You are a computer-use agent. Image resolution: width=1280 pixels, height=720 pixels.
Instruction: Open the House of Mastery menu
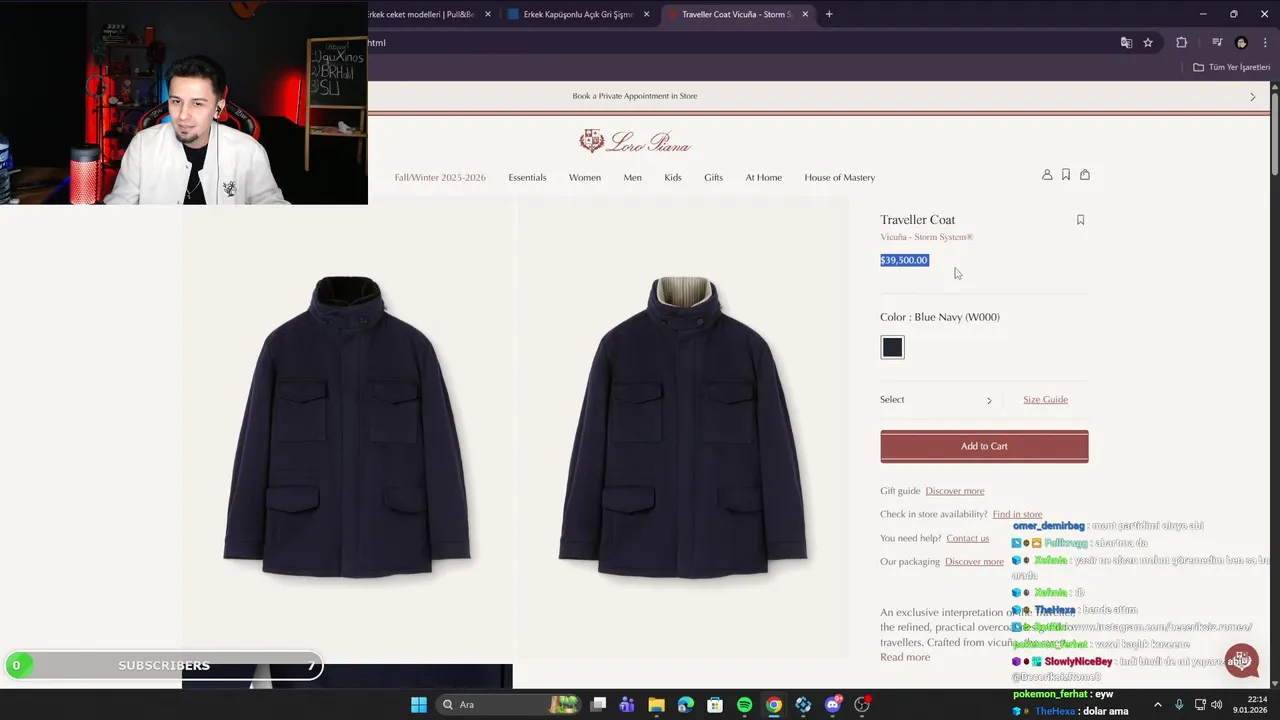coord(839,177)
